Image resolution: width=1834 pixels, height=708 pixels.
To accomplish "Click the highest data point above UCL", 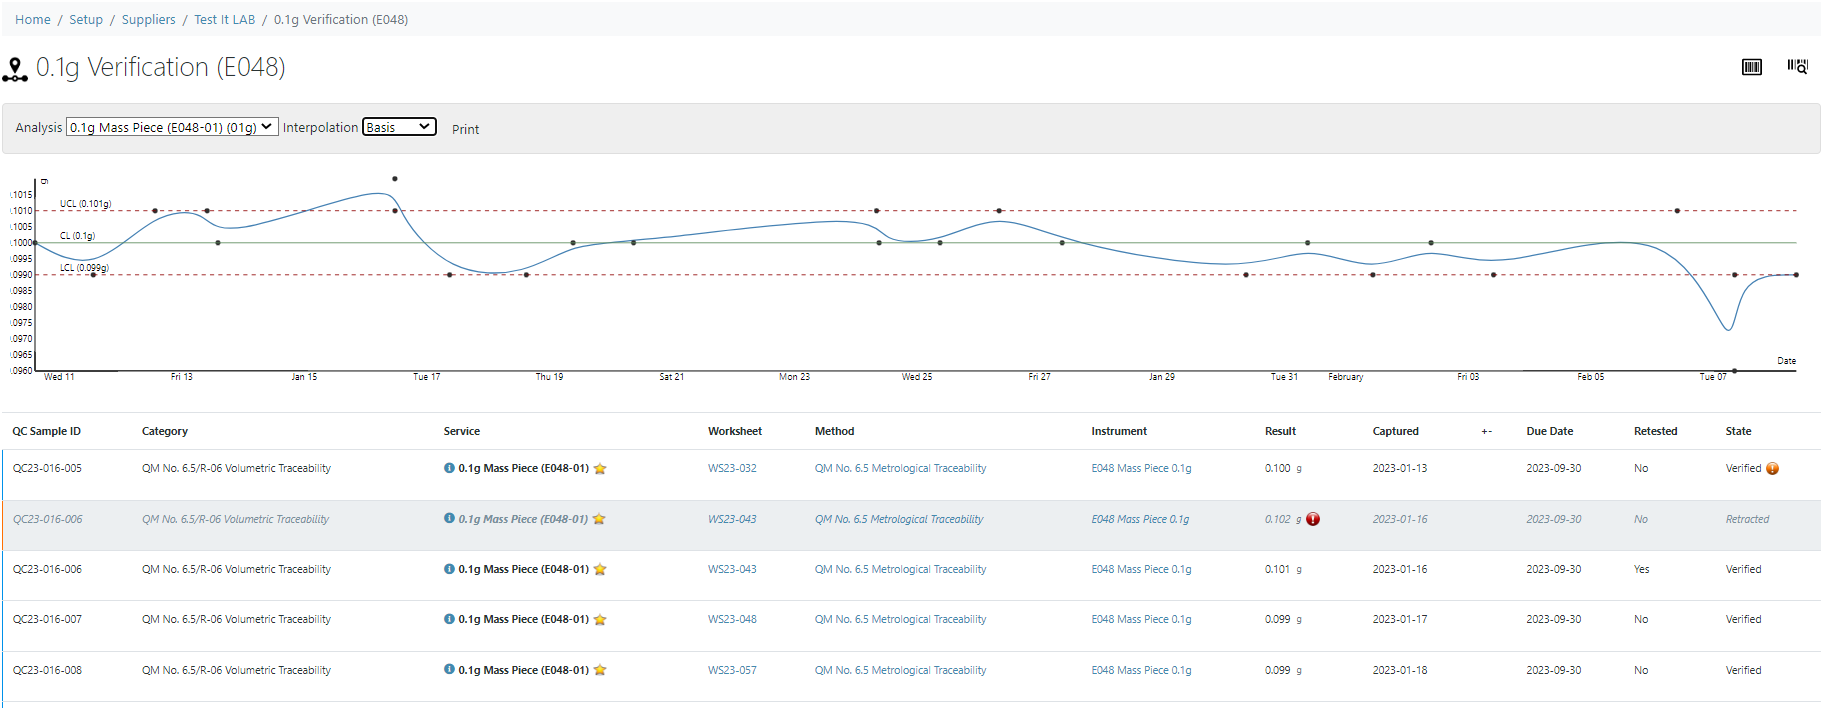I will click(x=395, y=179).
